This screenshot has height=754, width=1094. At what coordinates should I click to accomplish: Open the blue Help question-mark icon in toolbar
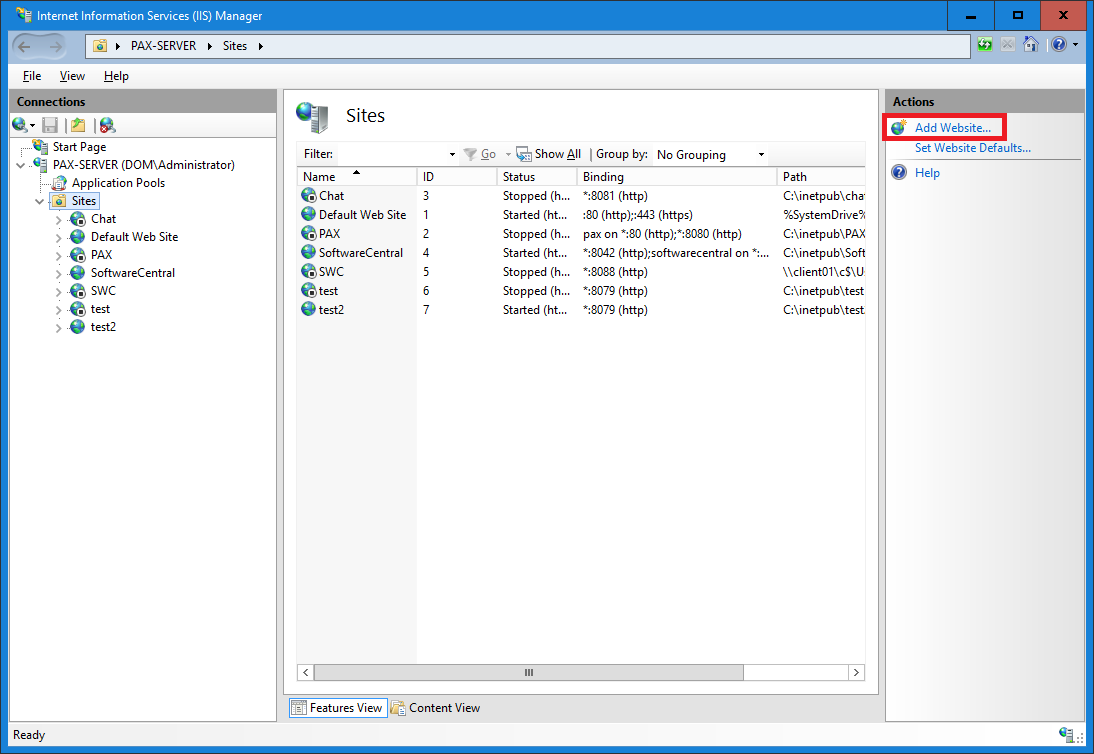coord(1059,45)
